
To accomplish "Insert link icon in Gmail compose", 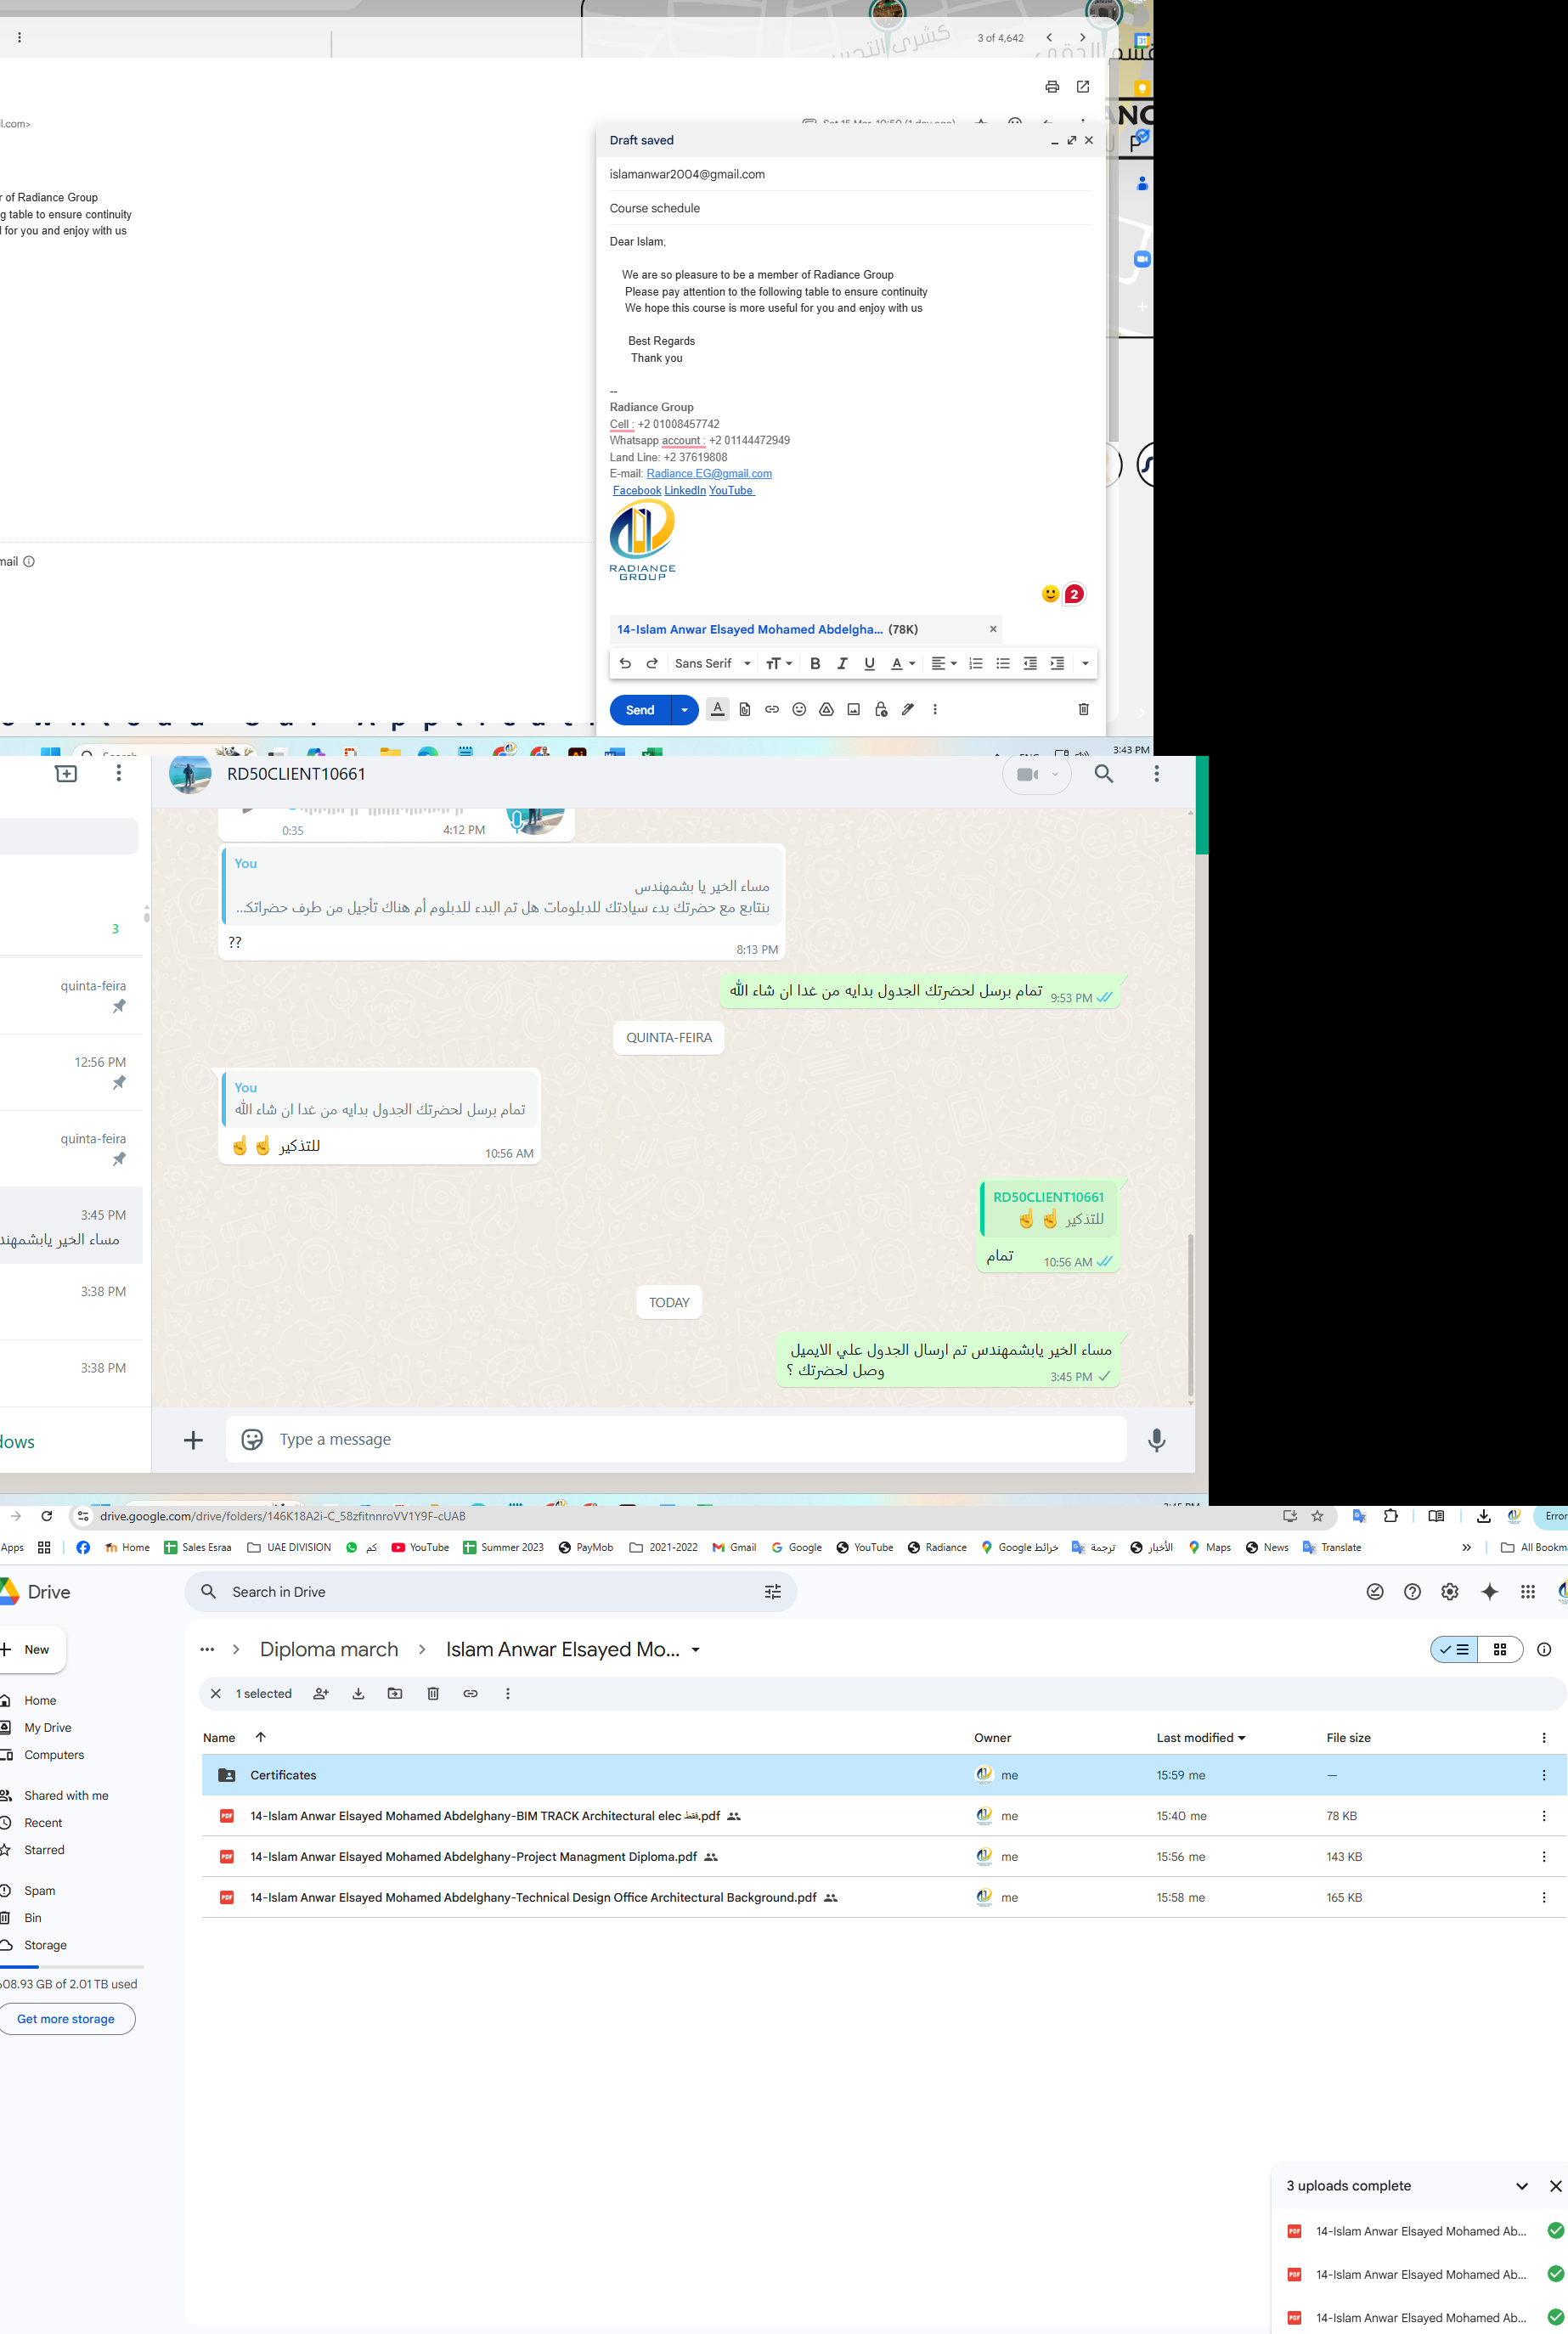I will [x=772, y=709].
